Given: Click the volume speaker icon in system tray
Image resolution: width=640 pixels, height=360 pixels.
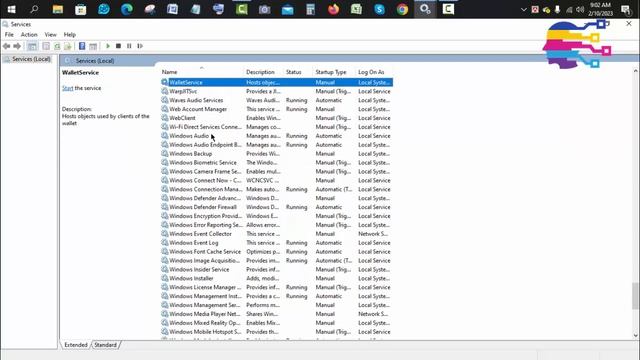Looking at the screenshot, I should pos(580,9).
